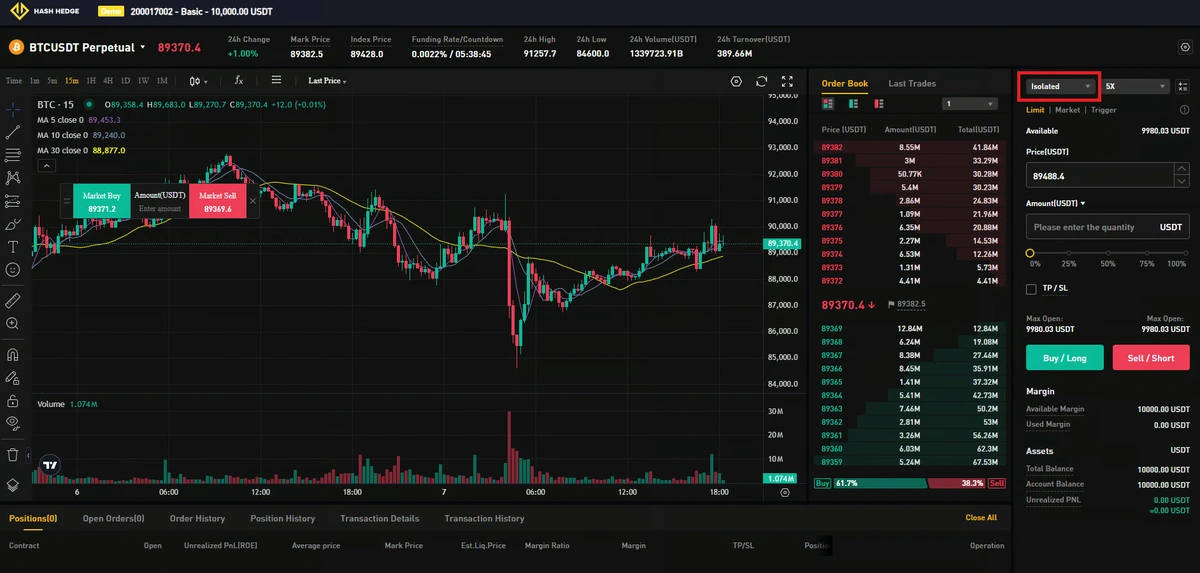Click the Price(USDT) field showing 89488.4
Image resolution: width=1200 pixels, height=573 pixels.
(1100, 175)
